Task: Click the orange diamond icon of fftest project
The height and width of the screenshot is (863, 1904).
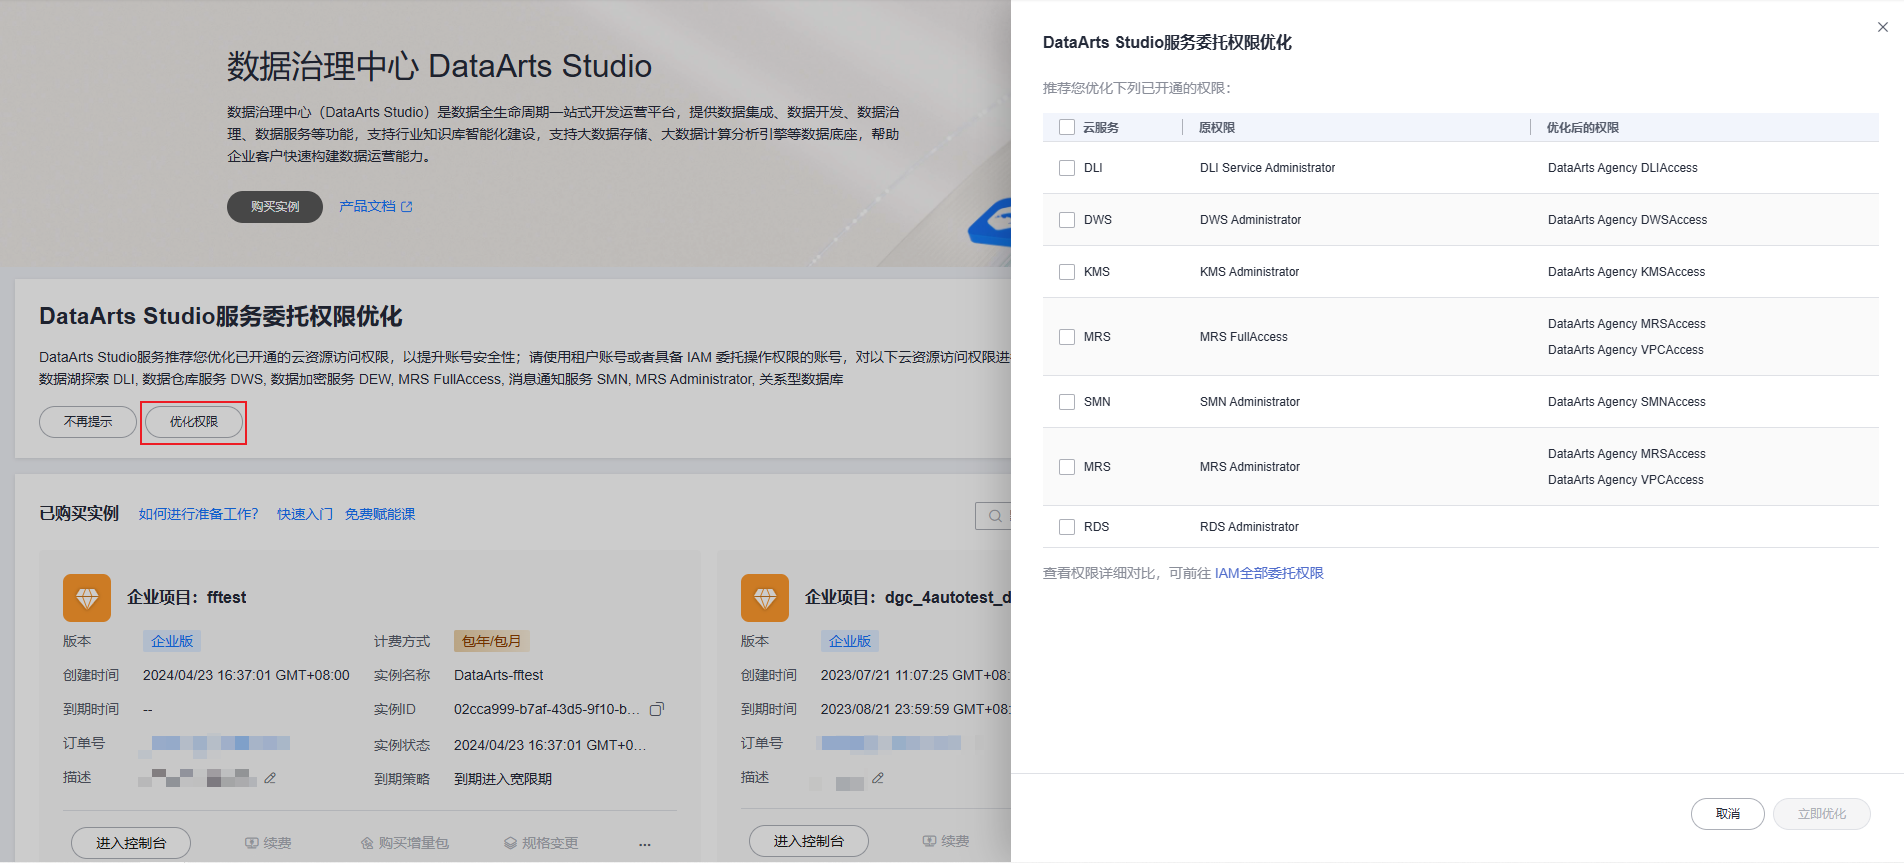Action: (87, 598)
